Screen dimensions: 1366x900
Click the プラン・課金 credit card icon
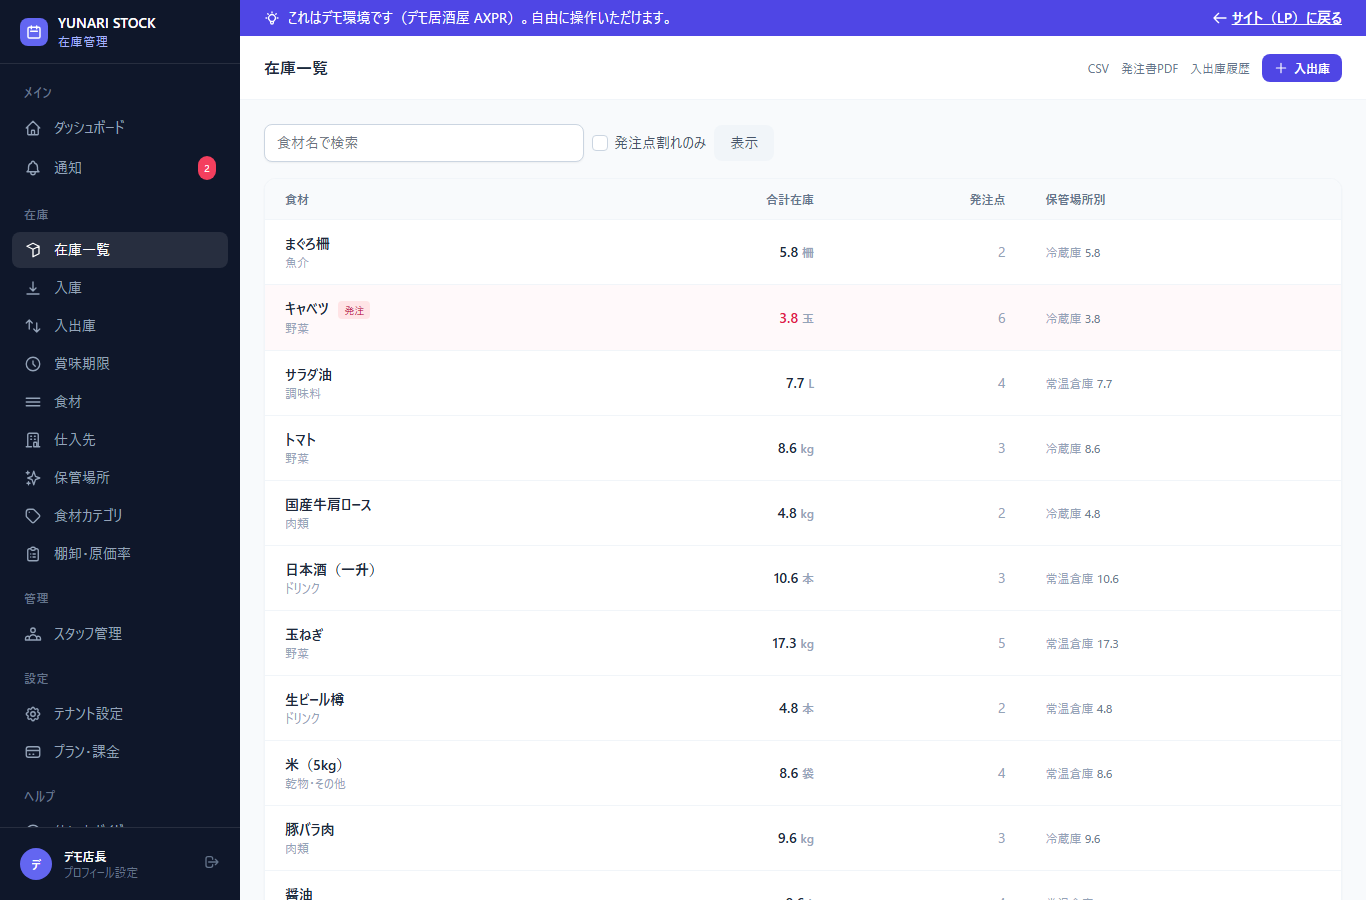coord(33,752)
